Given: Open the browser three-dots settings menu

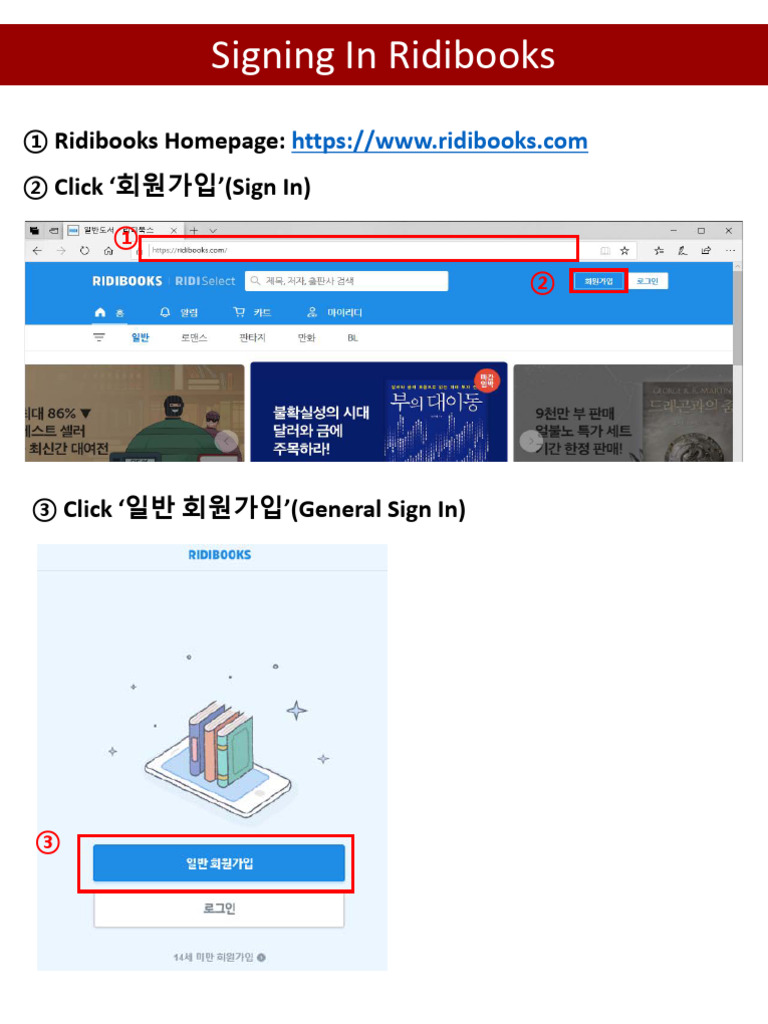Looking at the screenshot, I should coord(730,251).
